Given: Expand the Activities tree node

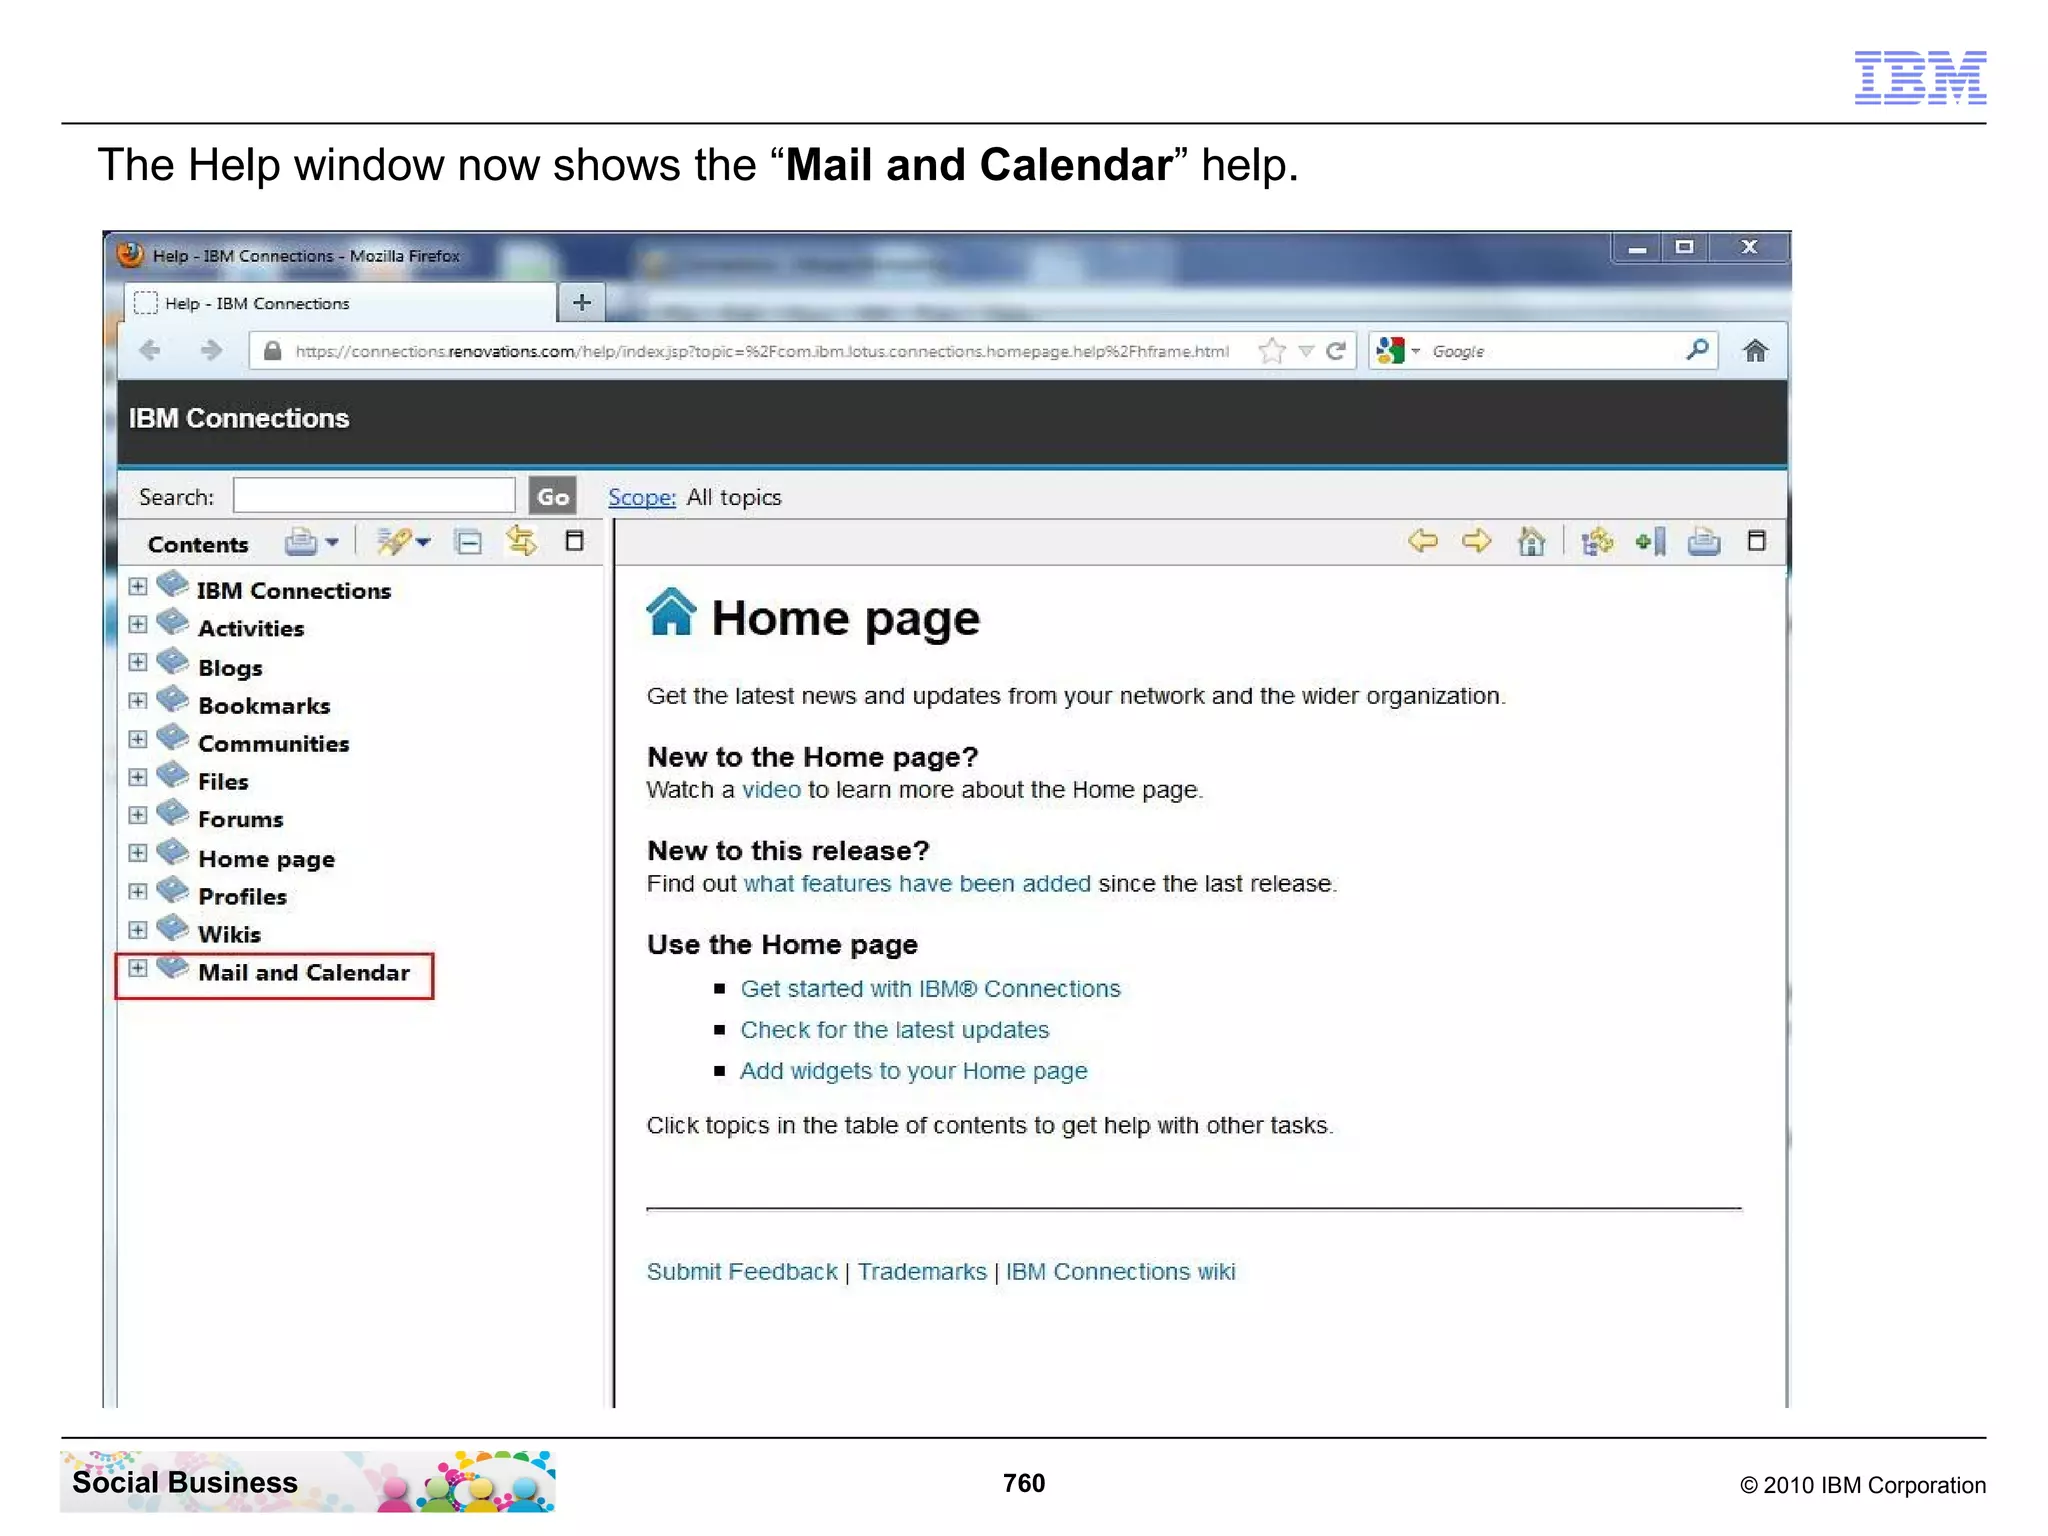Looking at the screenshot, I should coord(138,624).
